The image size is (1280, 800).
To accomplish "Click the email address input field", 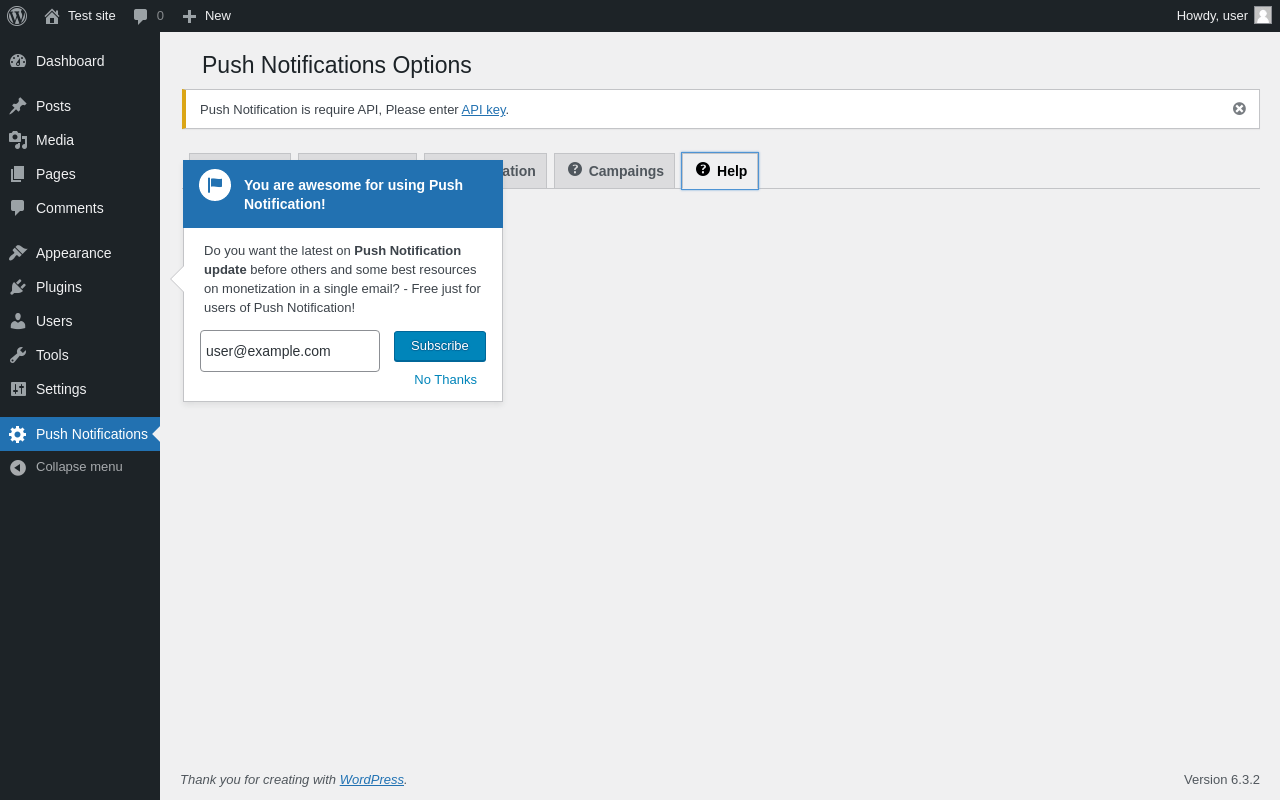I will (290, 351).
